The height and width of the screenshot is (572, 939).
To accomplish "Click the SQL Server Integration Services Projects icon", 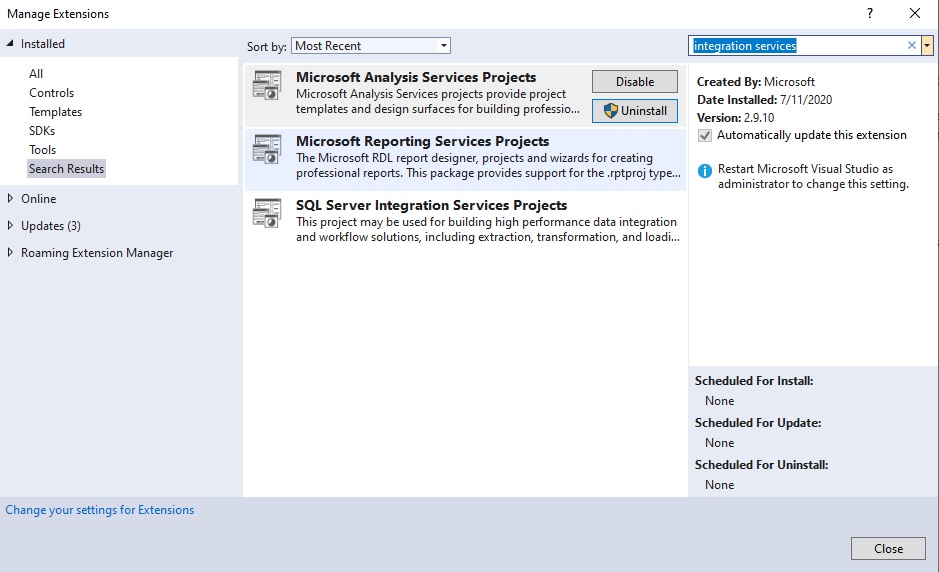I will 266,213.
